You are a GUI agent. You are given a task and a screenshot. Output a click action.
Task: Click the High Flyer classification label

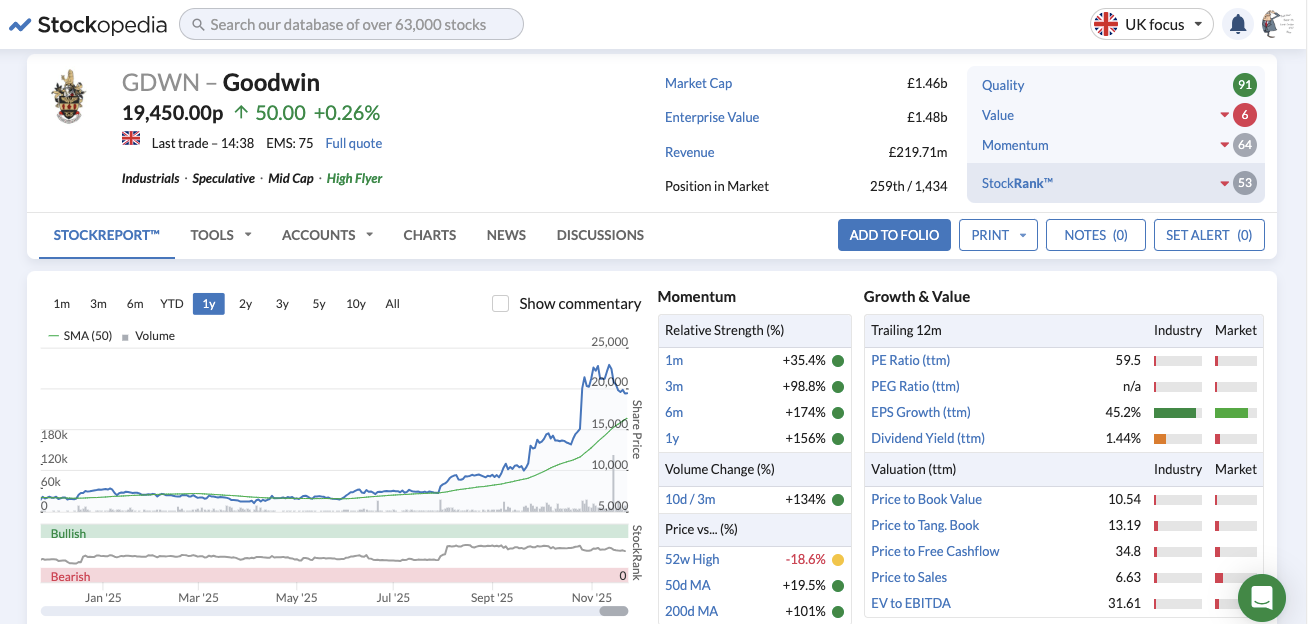click(355, 178)
